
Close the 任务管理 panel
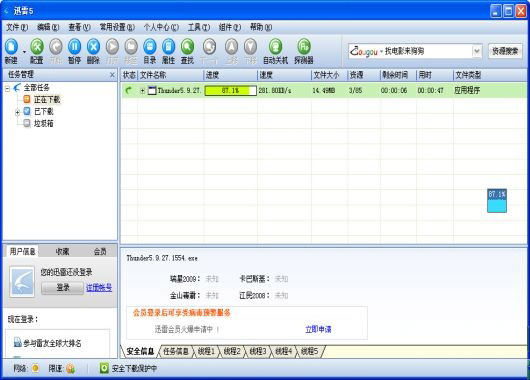pyautogui.click(x=112, y=75)
